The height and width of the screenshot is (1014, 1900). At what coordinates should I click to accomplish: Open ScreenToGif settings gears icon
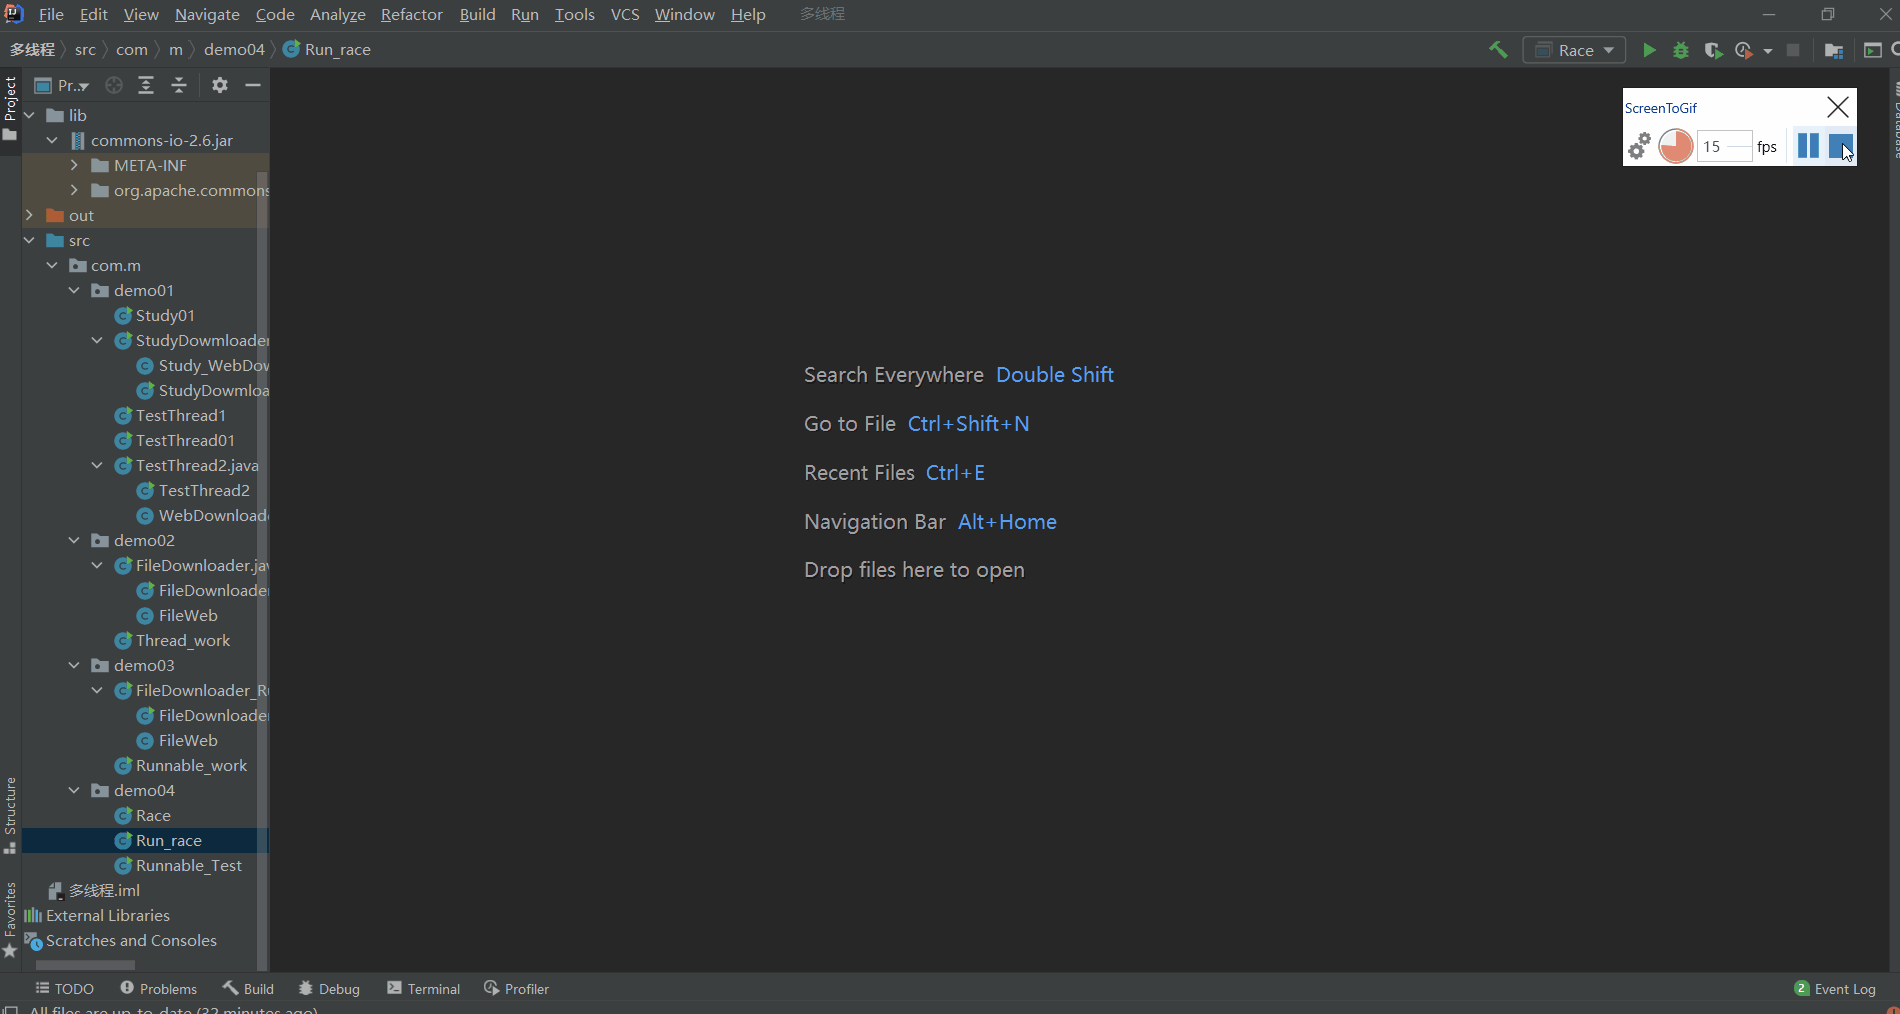[x=1639, y=146]
